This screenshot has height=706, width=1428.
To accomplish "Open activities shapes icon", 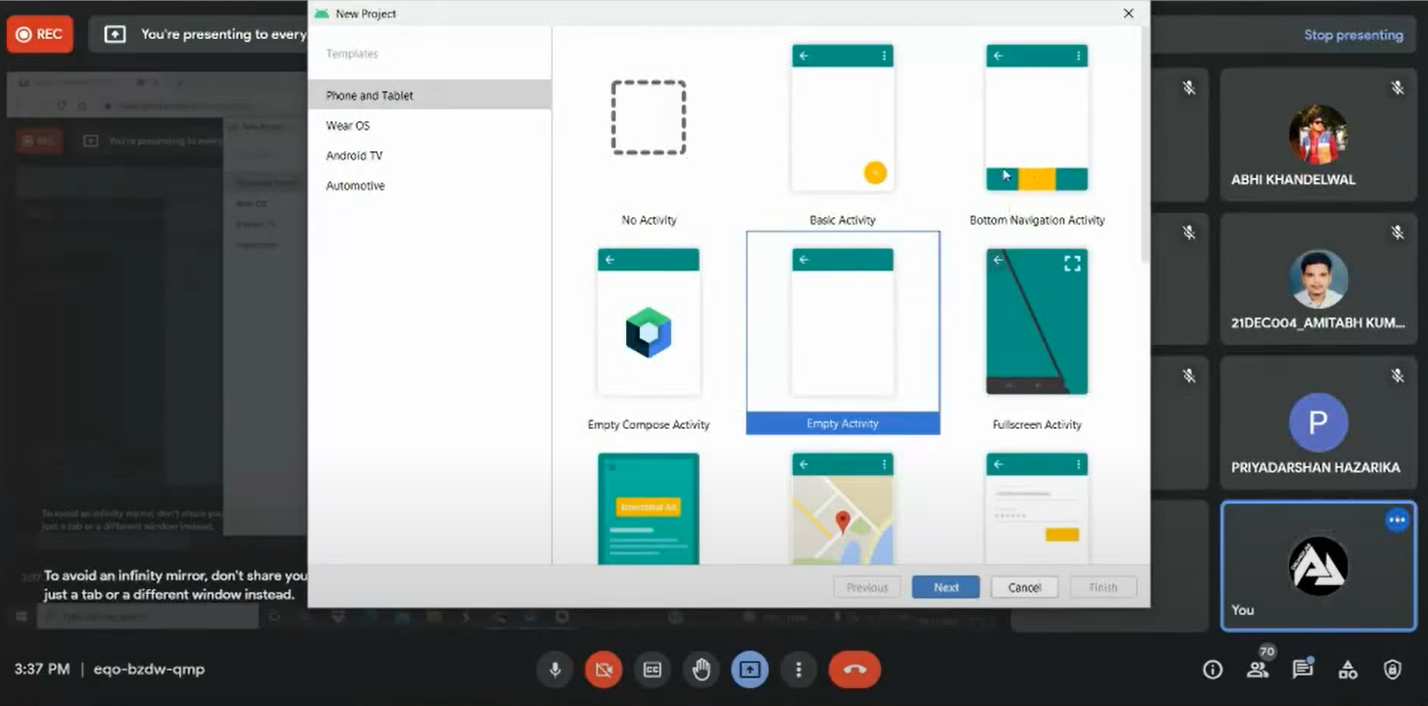I will [1347, 670].
